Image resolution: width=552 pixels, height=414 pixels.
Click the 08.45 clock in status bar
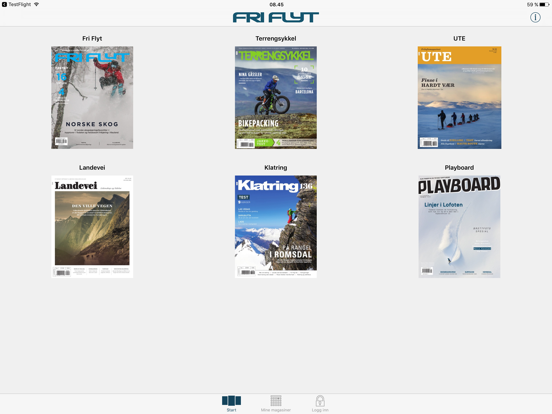pyautogui.click(x=276, y=5)
